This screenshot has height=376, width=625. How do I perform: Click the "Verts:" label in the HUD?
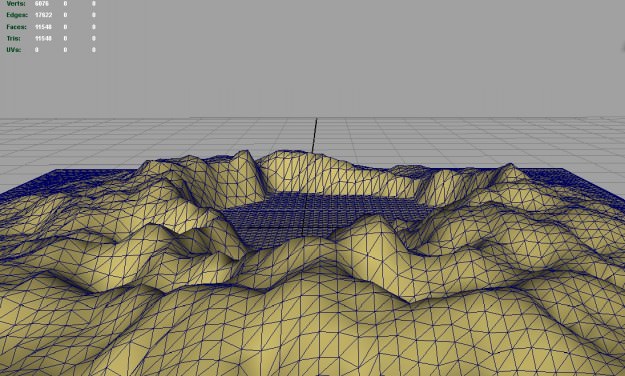click(x=16, y=3)
